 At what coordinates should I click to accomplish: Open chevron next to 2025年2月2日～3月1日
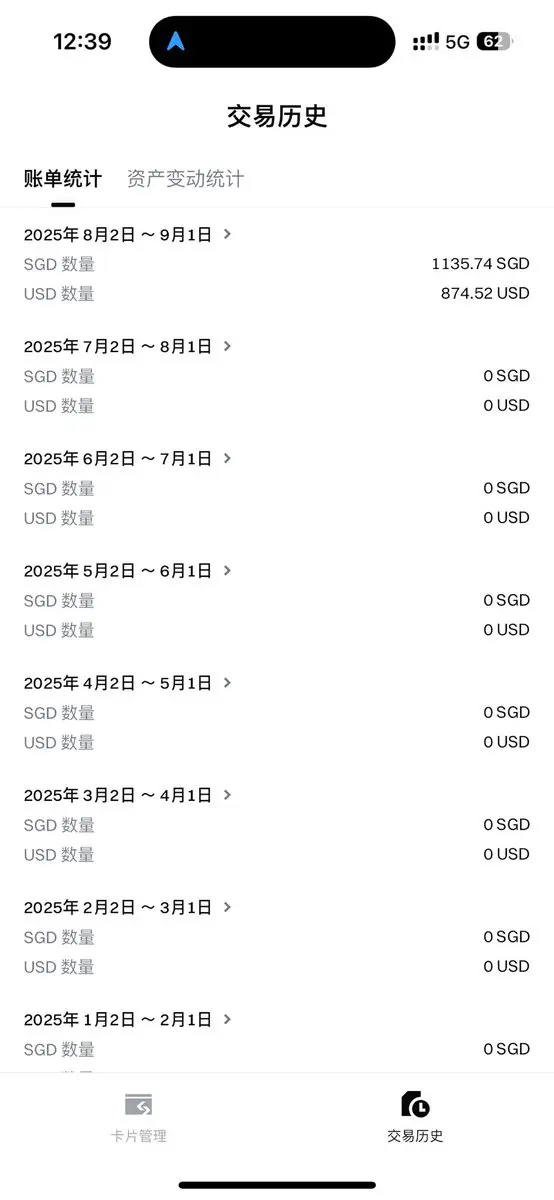(228, 906)
